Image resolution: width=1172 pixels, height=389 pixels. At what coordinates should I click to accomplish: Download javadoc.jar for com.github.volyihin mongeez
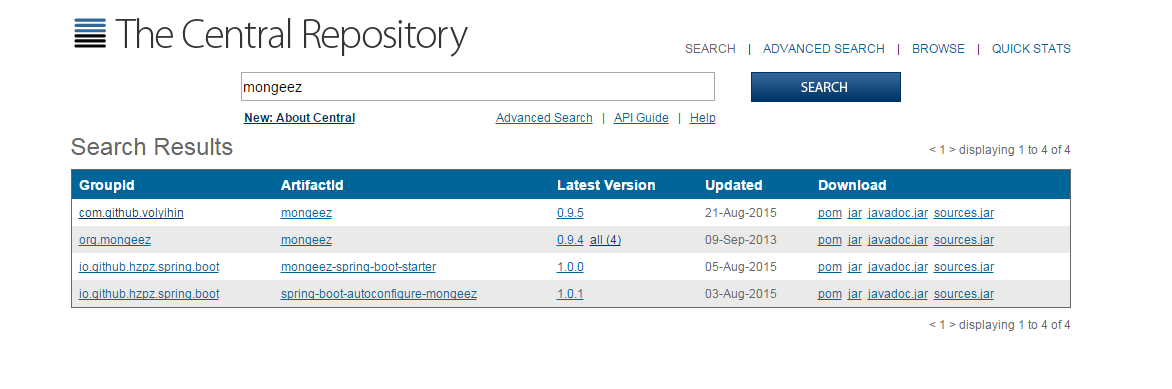pos(898,213)
